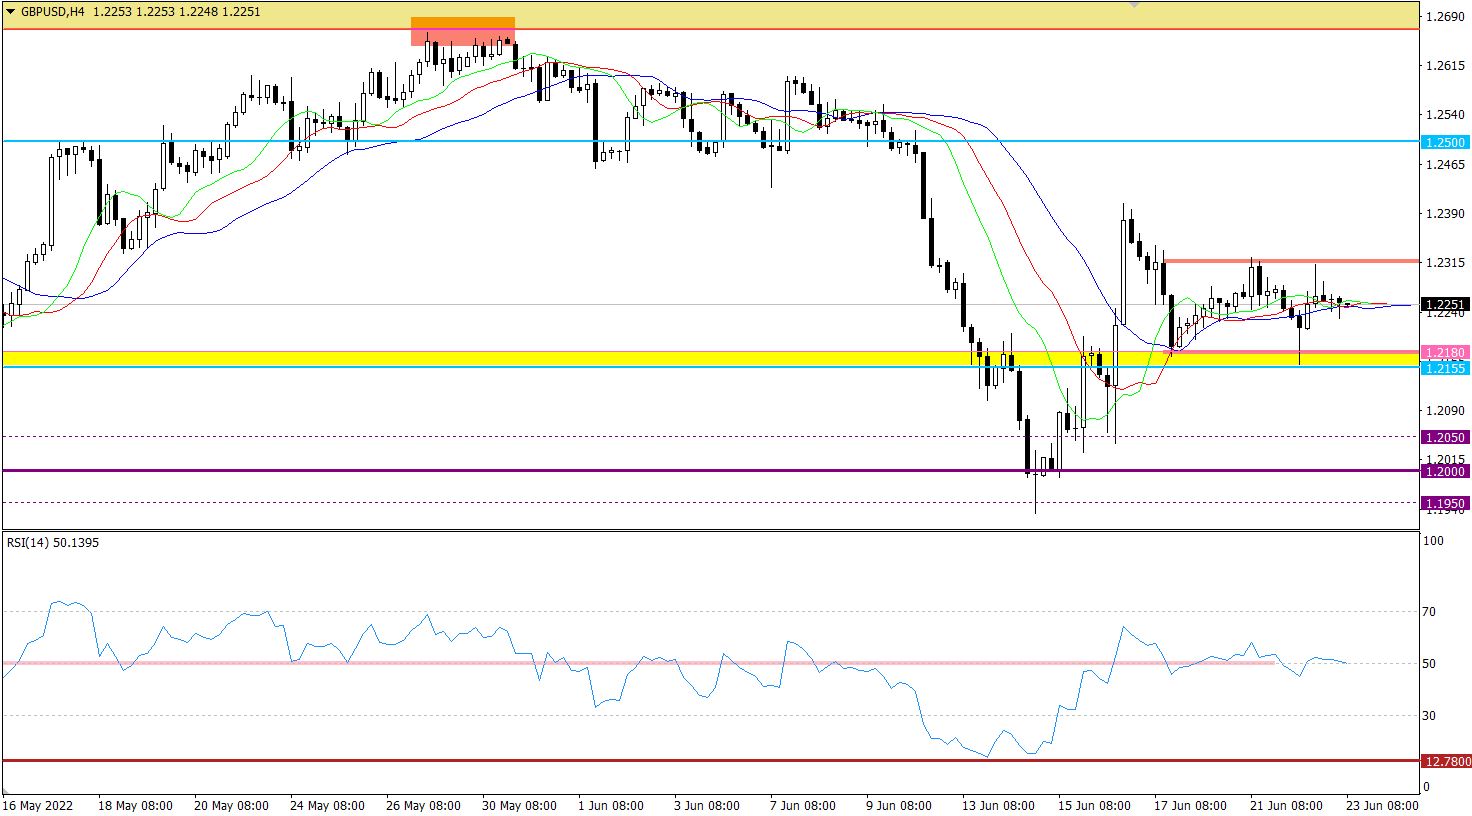Click the 1.2090 price axis value
The image size is (1472, 816).
(1447, 410)
